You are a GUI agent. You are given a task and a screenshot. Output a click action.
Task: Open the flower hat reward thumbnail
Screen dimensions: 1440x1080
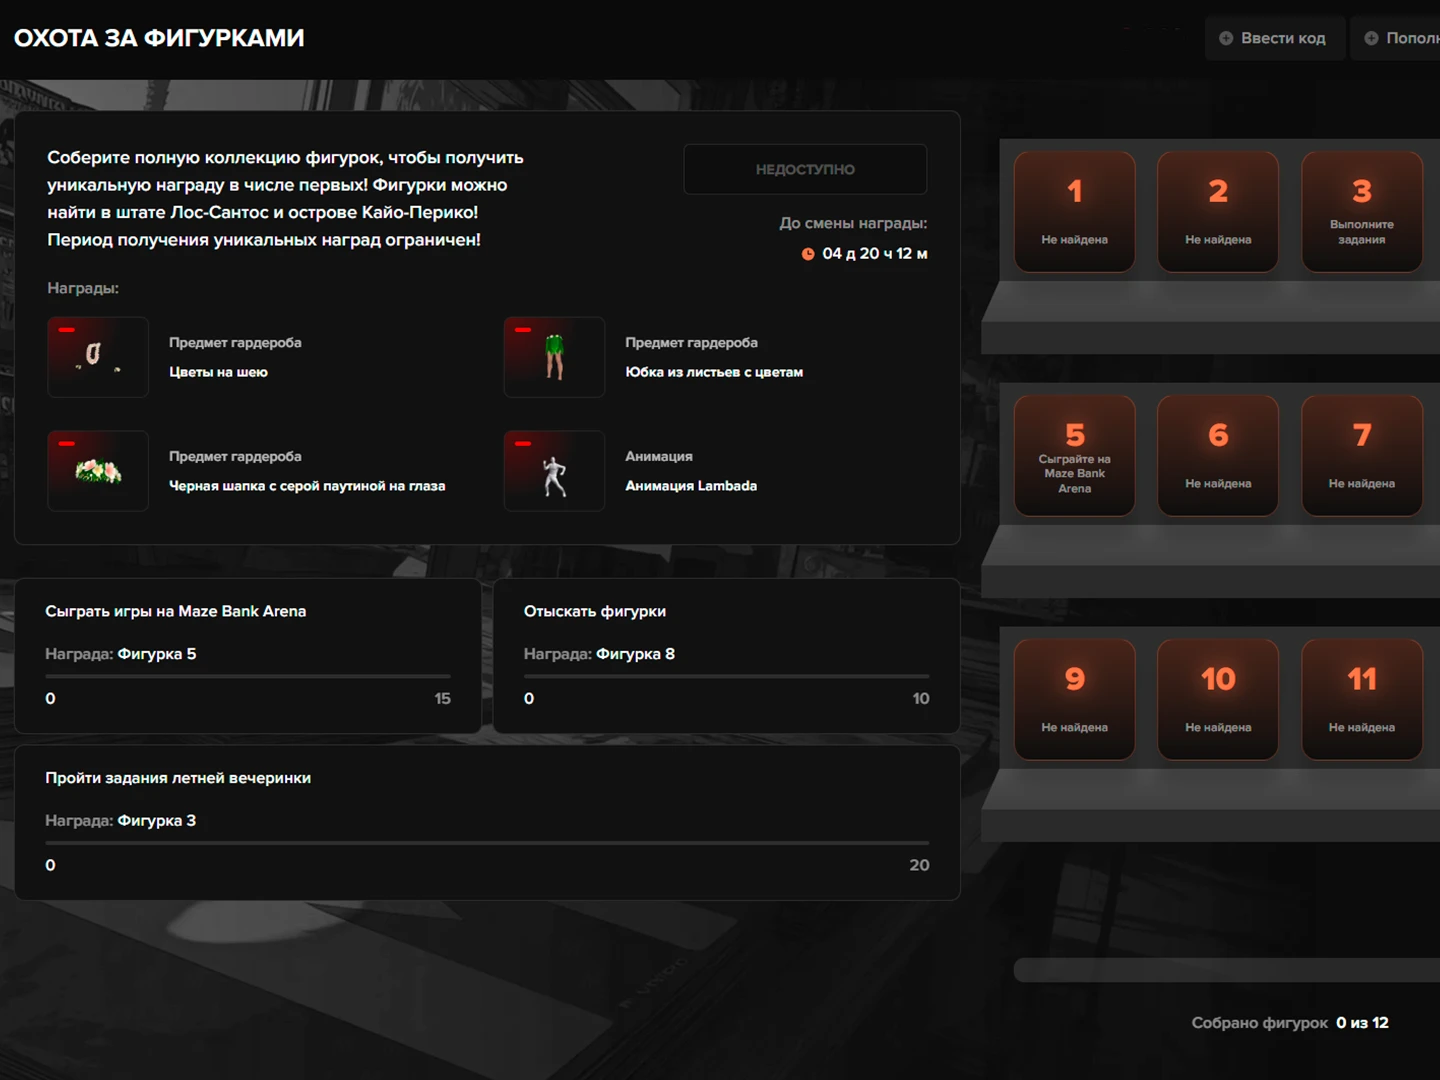98,471
